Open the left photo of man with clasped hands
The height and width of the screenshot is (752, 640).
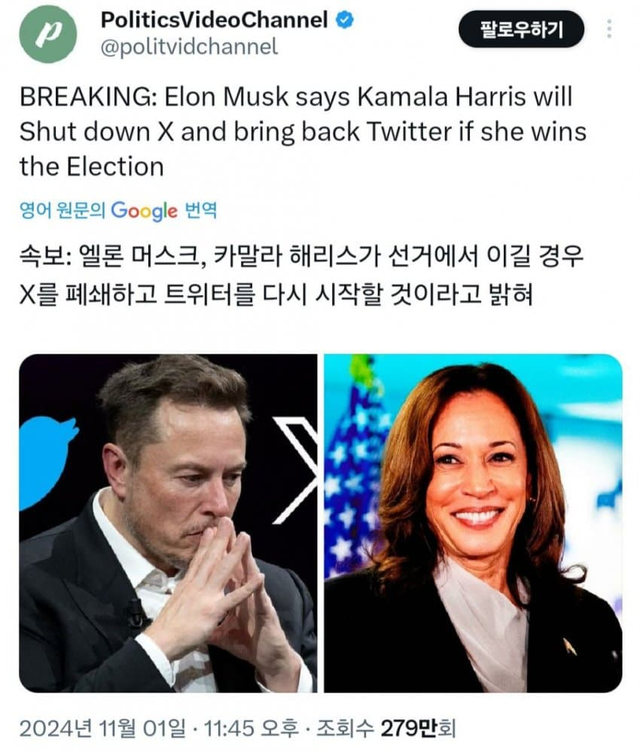[168, 523]
